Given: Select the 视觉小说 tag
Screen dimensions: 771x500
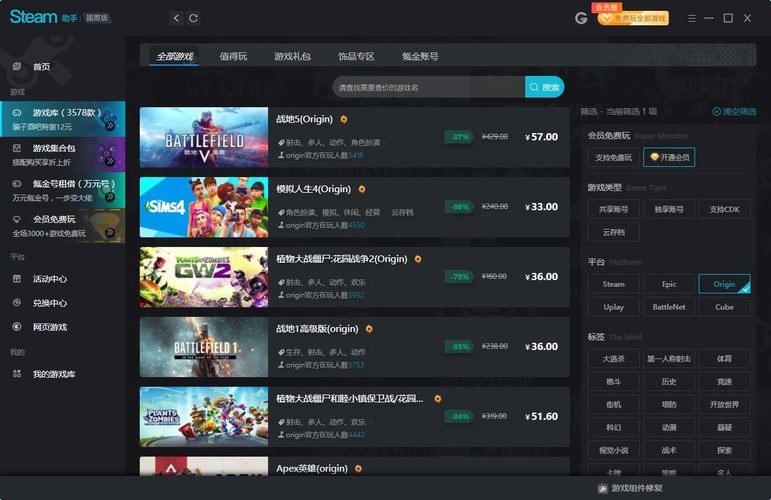Looking at the screenshot, I should coord(614,450).
